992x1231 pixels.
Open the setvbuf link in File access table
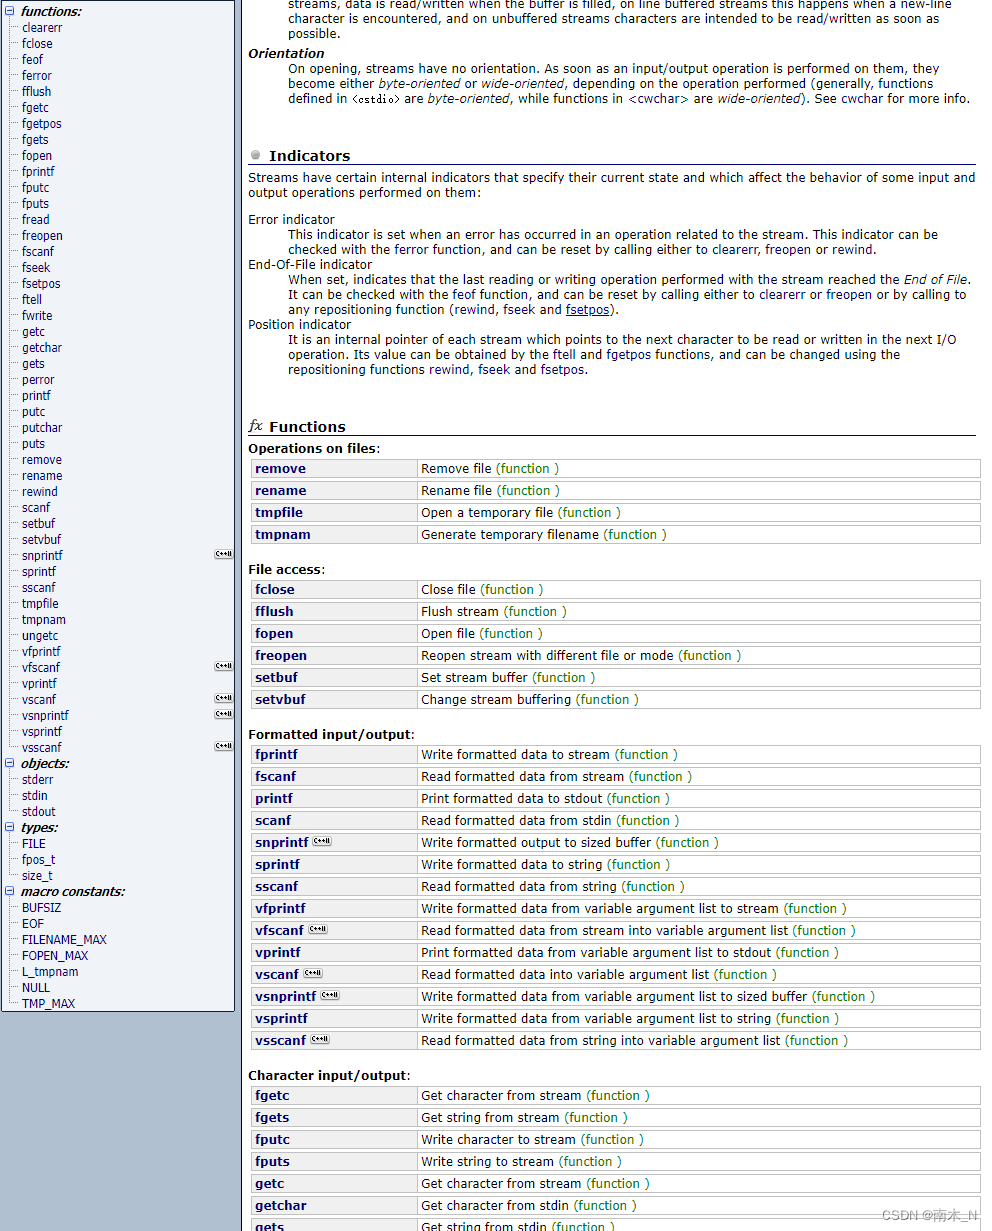(280, 700)
